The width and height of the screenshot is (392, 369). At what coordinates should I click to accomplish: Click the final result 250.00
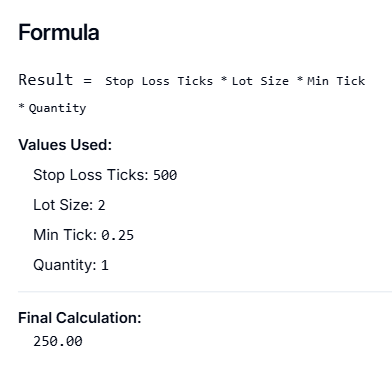pos(58,341)
